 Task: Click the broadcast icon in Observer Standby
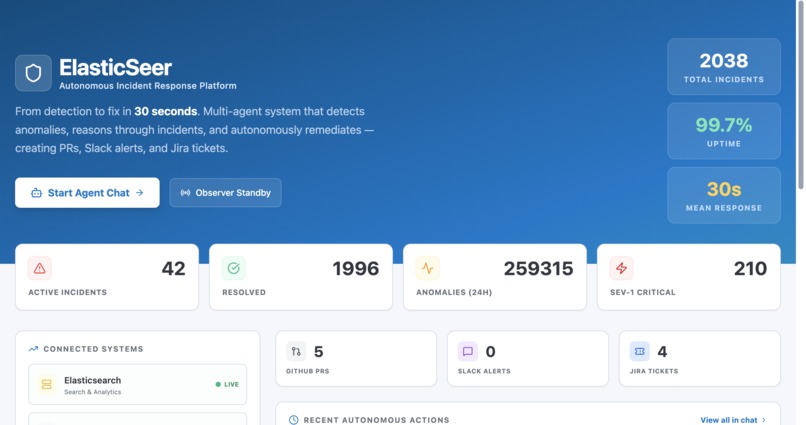click(185, 193)
